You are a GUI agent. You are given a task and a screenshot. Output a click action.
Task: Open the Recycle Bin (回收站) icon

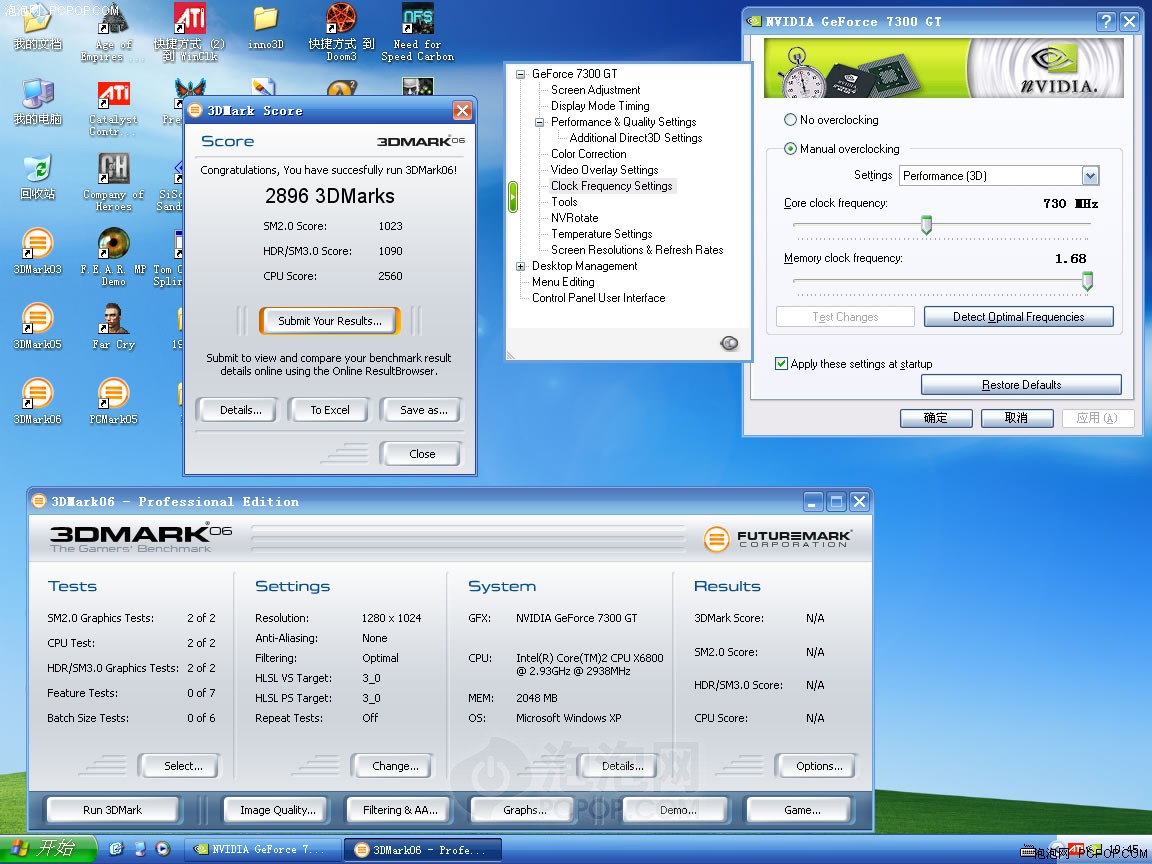click(x=37, y=176)
